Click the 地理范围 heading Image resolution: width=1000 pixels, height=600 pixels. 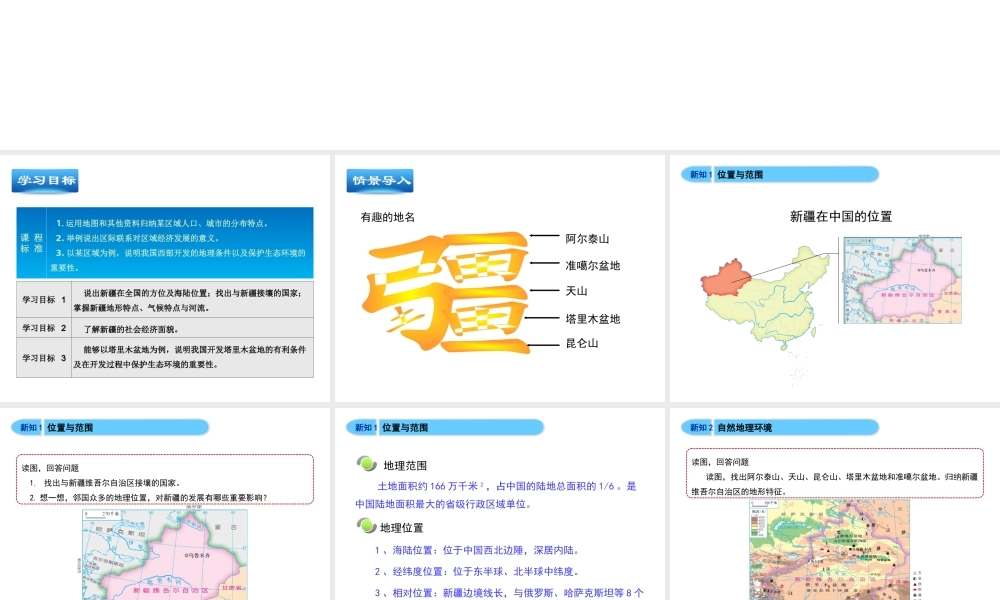(x=405, y=465)
